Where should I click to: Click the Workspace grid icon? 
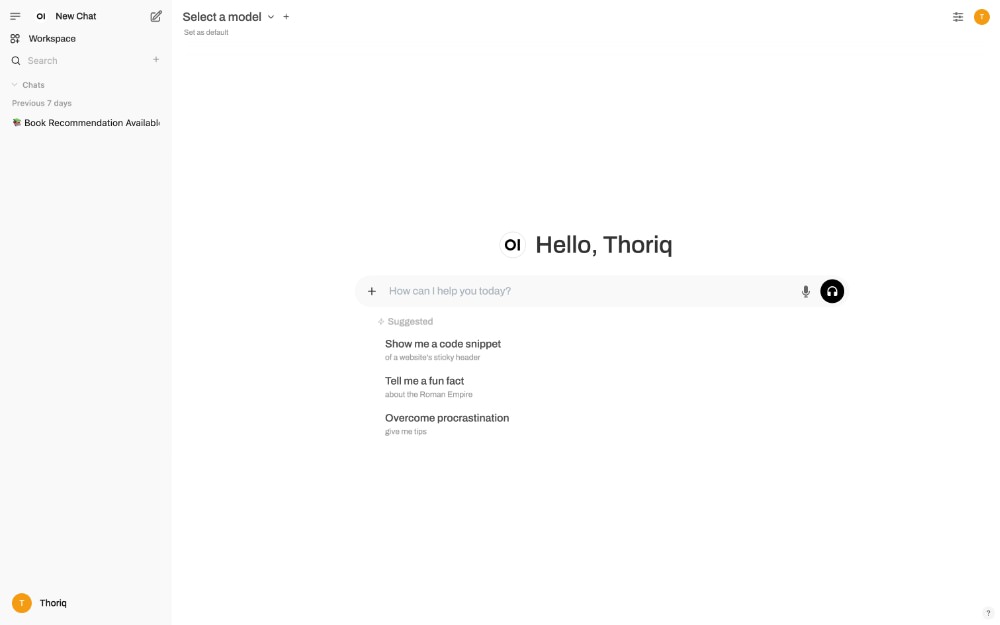(15, 39)
